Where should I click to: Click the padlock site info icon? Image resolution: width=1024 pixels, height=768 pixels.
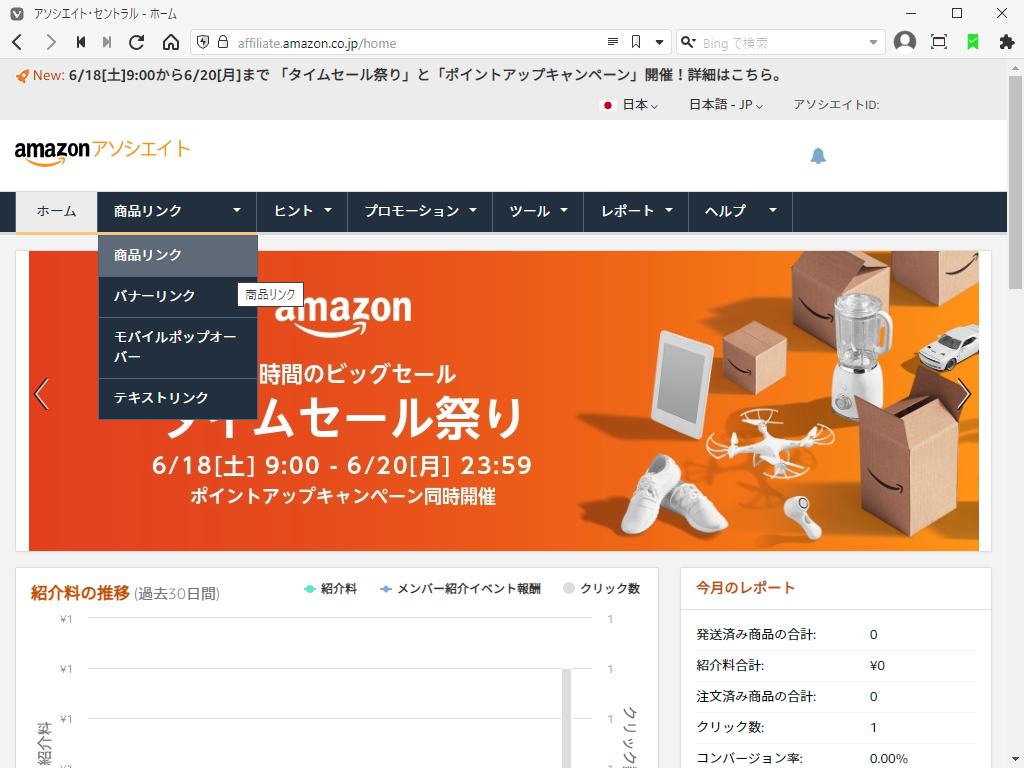coord(223,42)
